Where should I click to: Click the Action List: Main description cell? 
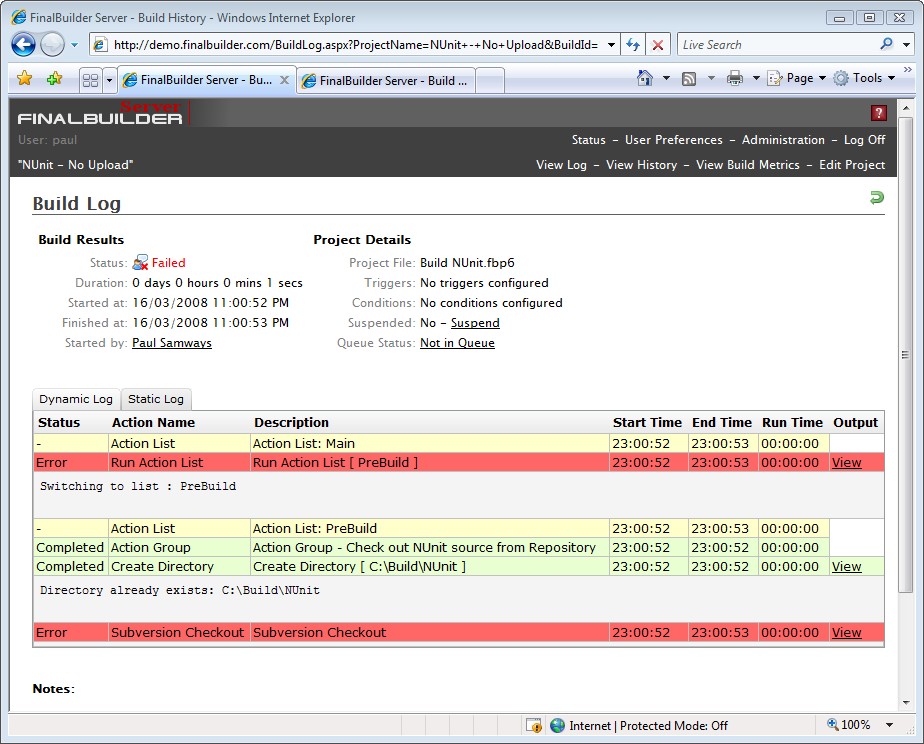(x=430, y=444)
